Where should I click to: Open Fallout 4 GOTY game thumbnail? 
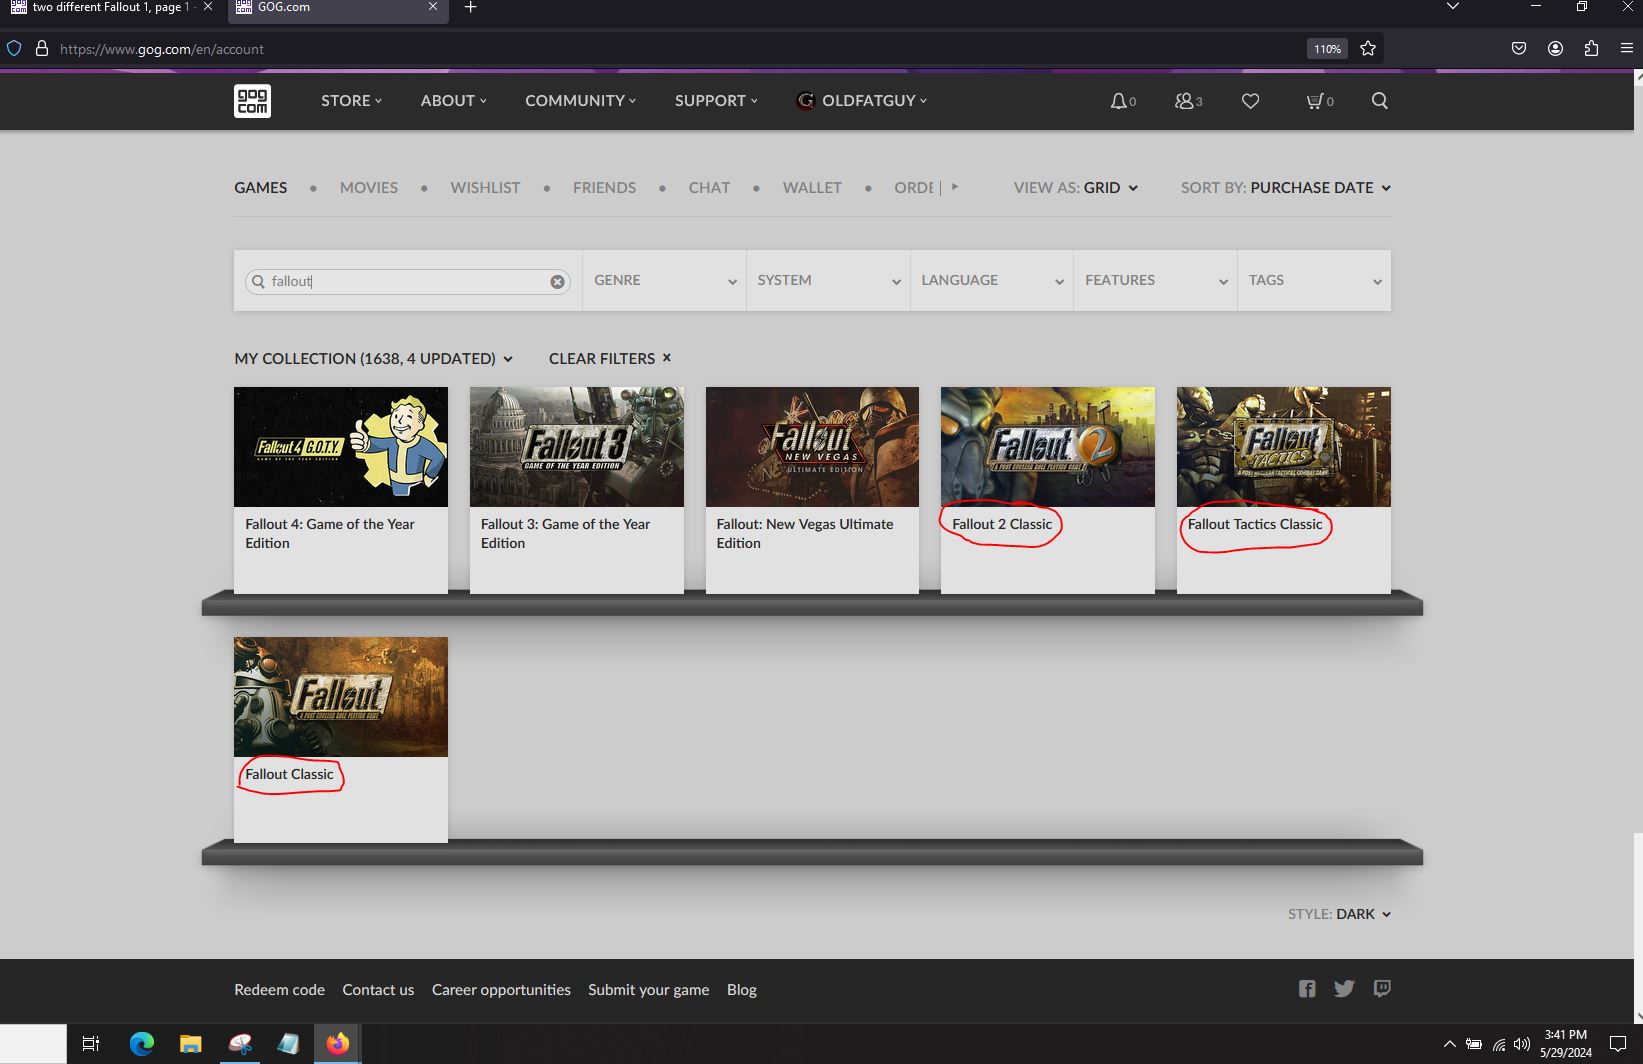coord(341,447)
